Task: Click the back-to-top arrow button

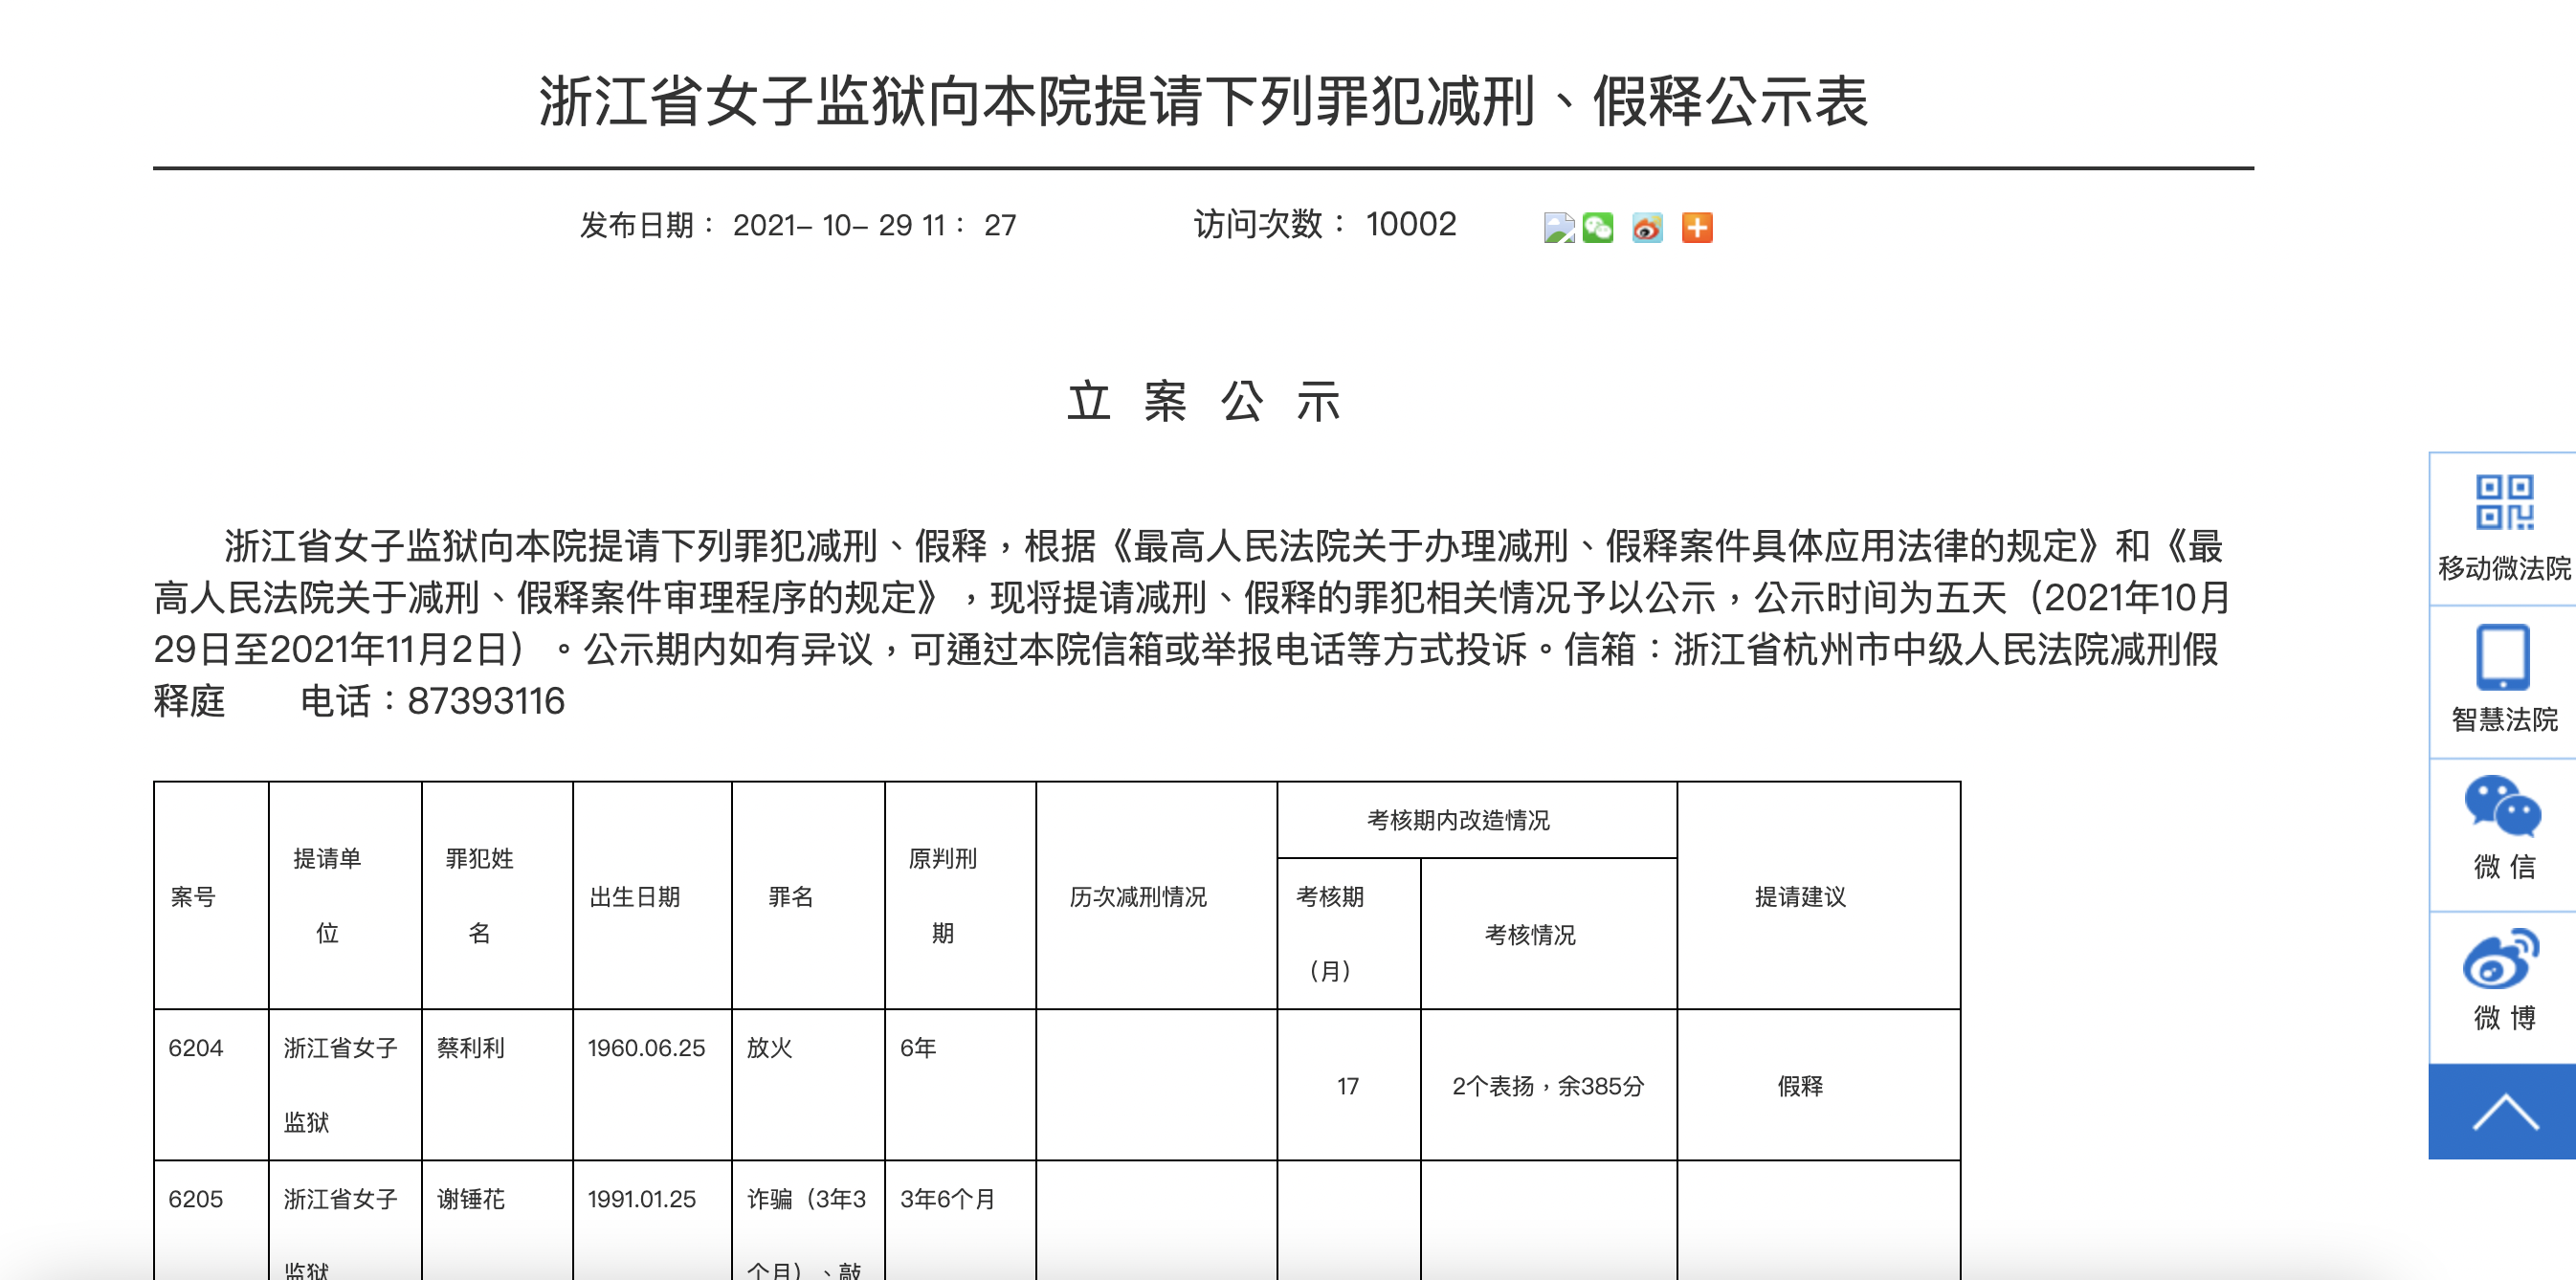Action: pyautogui.click(x=2503, y=1112)
